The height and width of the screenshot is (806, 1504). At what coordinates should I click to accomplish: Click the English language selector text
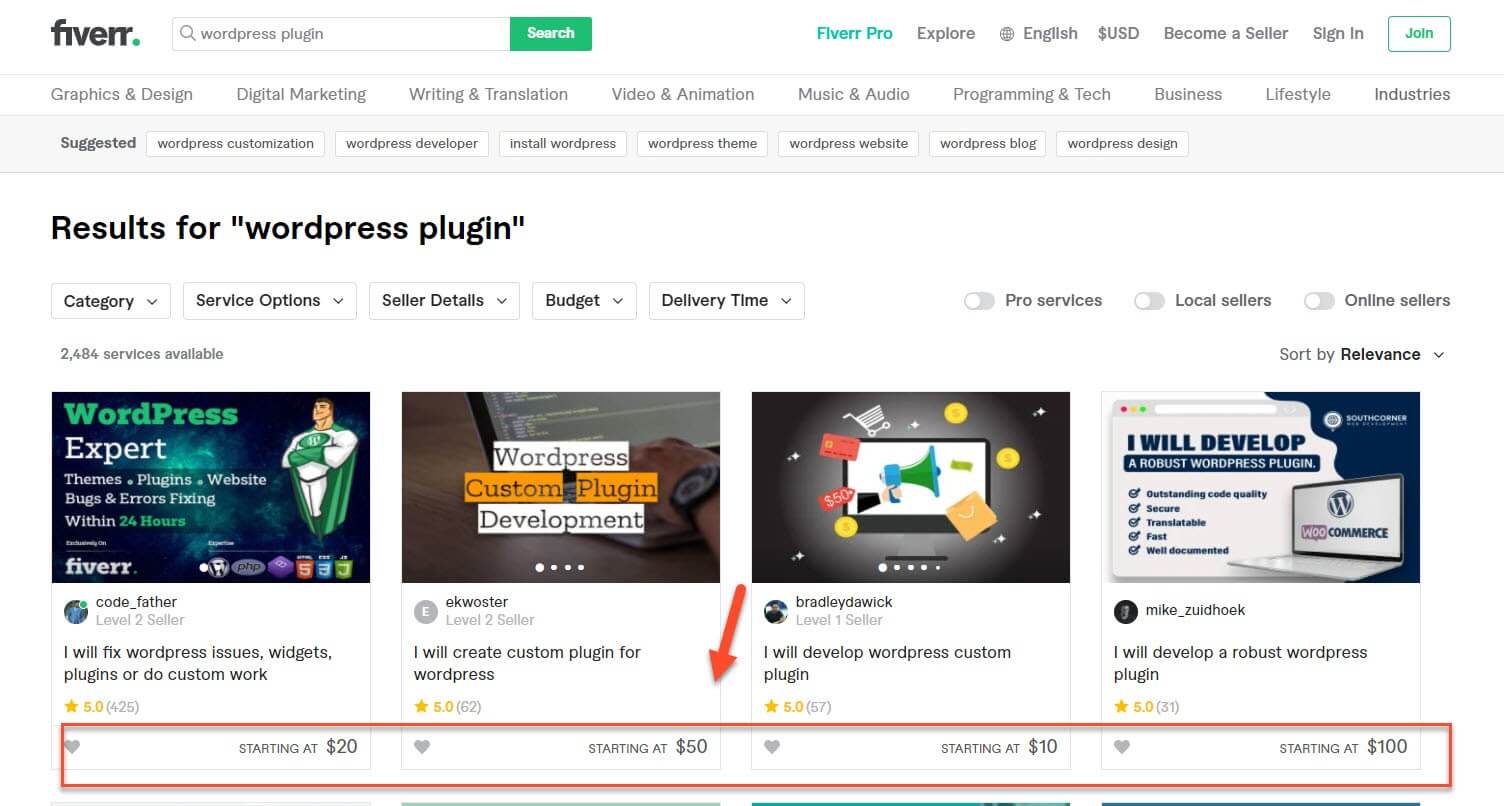click(1050, 33)
